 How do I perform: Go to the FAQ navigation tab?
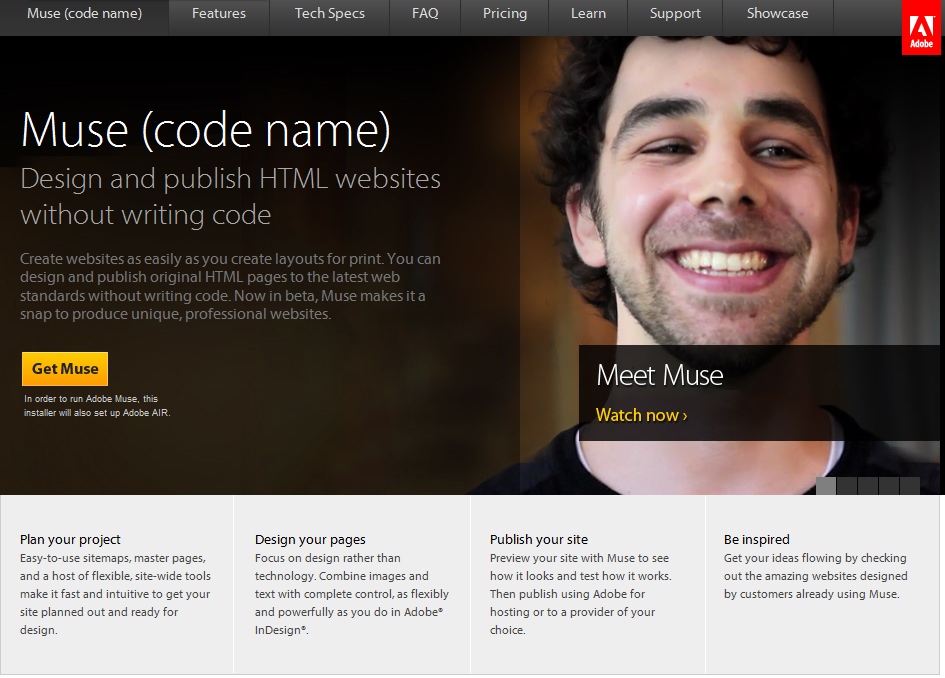(425, 13)
